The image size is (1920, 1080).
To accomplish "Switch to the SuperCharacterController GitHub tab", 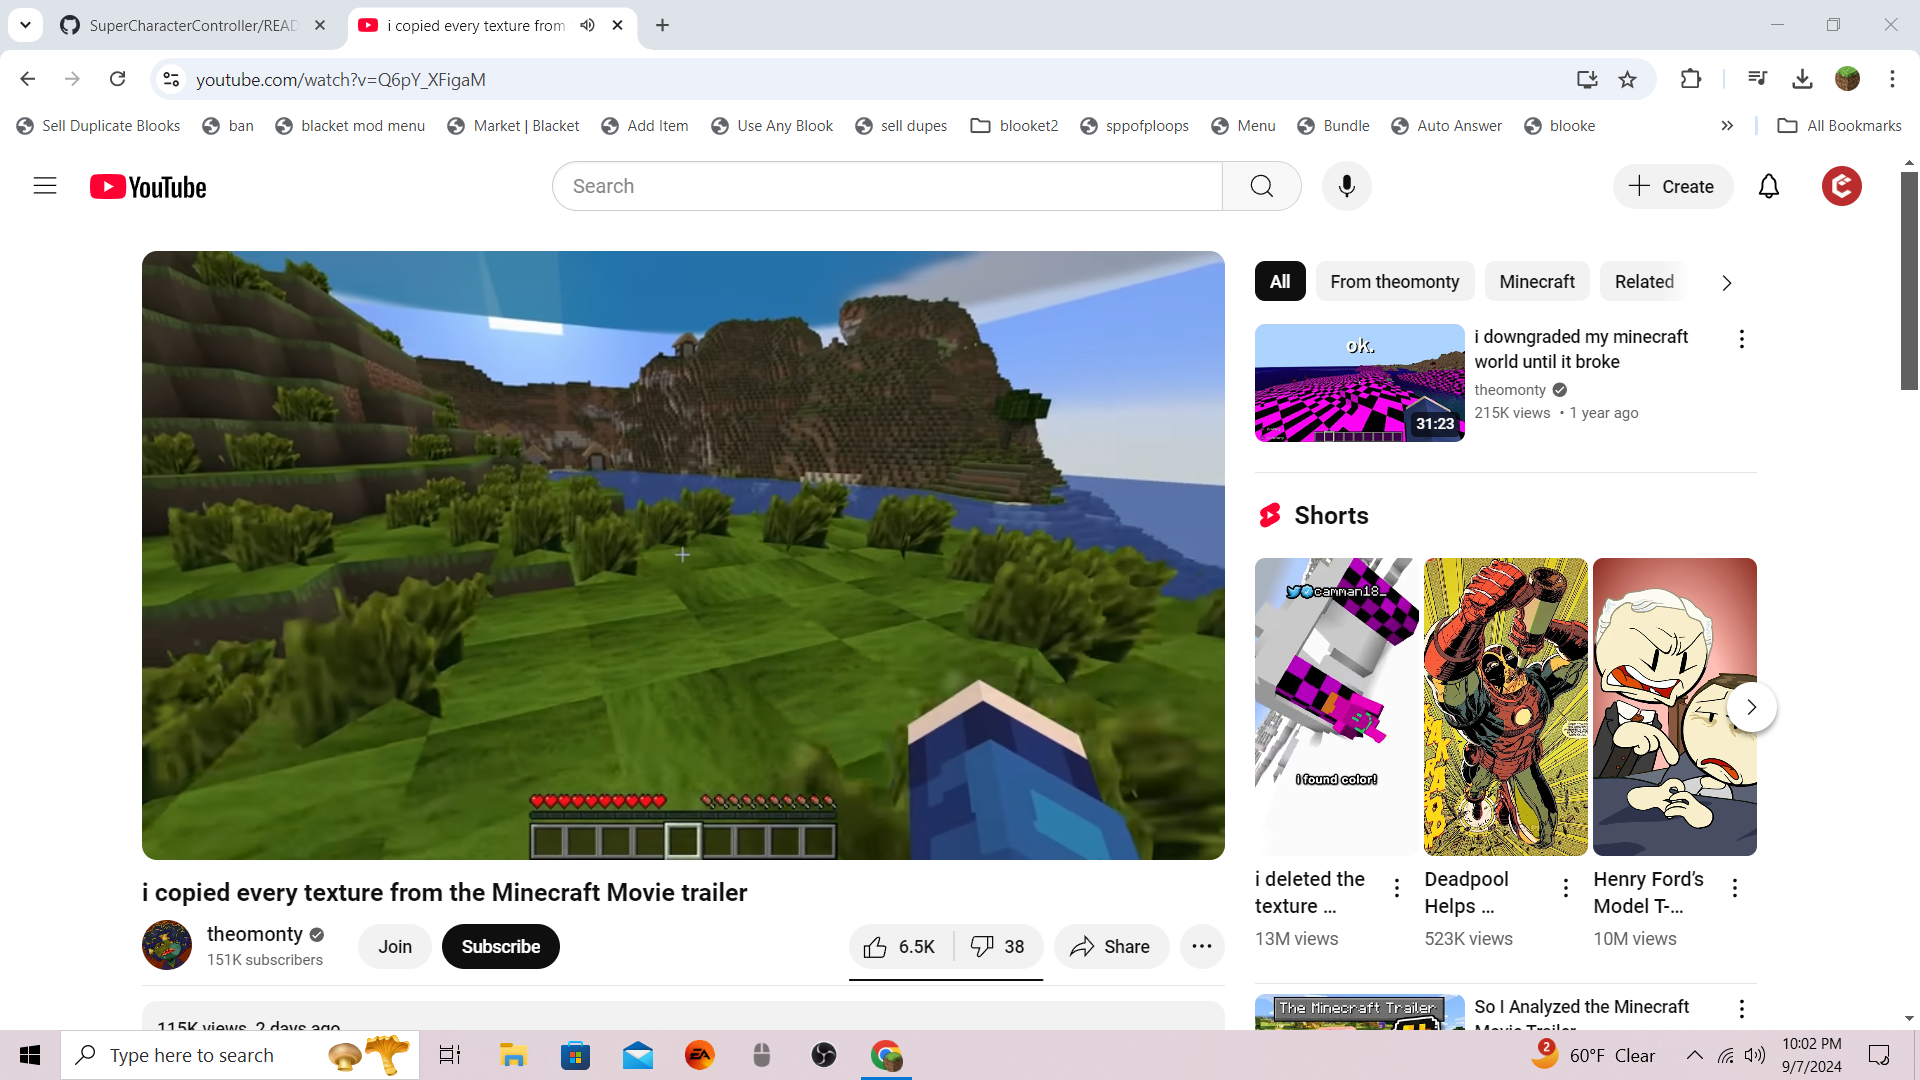I will [x=180, y=25].
